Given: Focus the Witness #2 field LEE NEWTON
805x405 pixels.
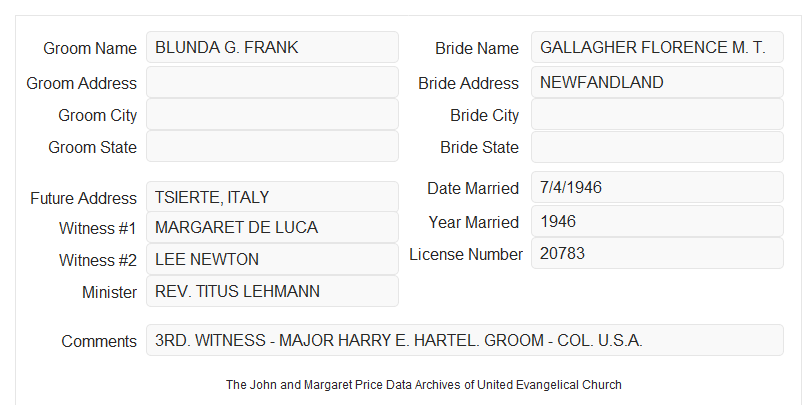Looking at the screenshot, I should coord(272,259).
